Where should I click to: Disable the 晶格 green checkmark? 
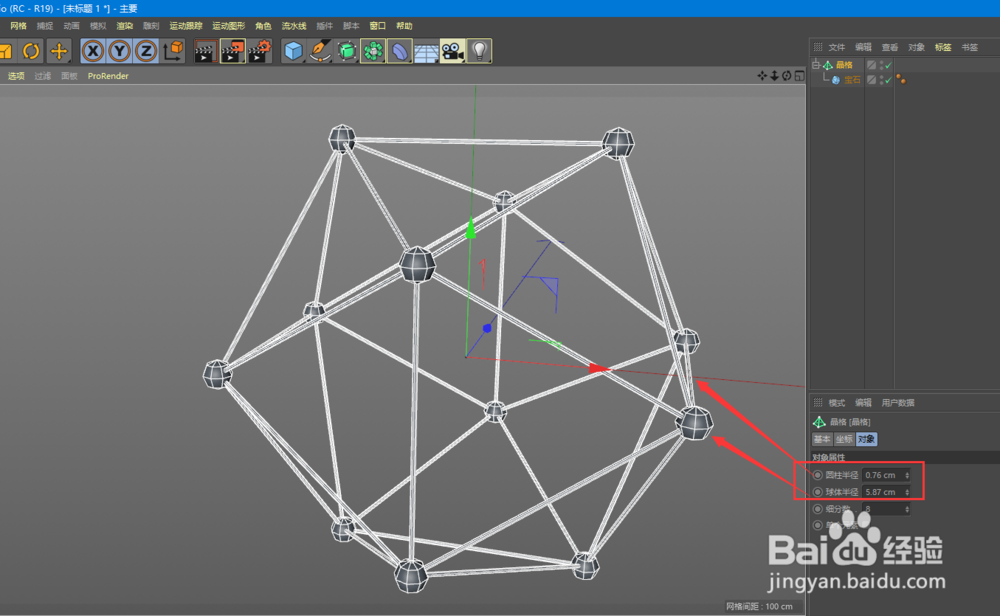(888, 65)
